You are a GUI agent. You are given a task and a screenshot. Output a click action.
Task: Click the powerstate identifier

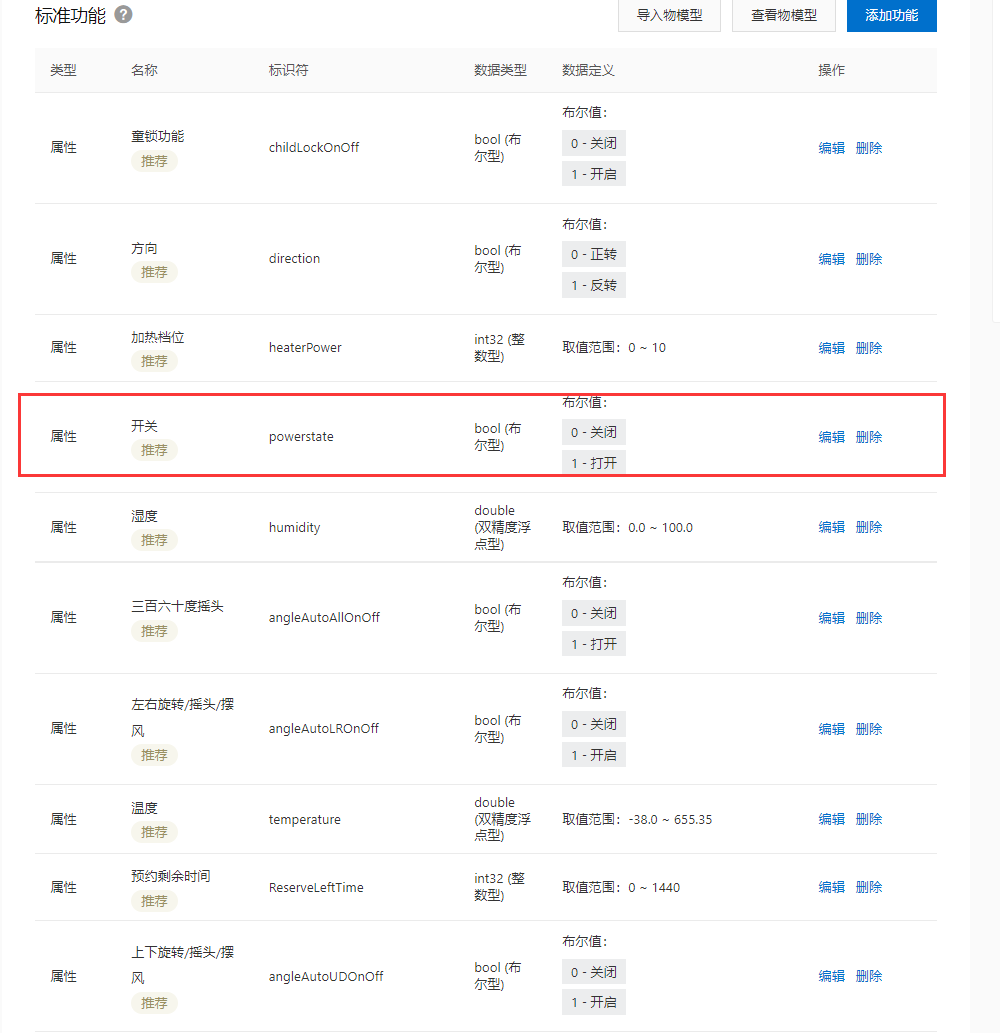(x=301, y=436)
